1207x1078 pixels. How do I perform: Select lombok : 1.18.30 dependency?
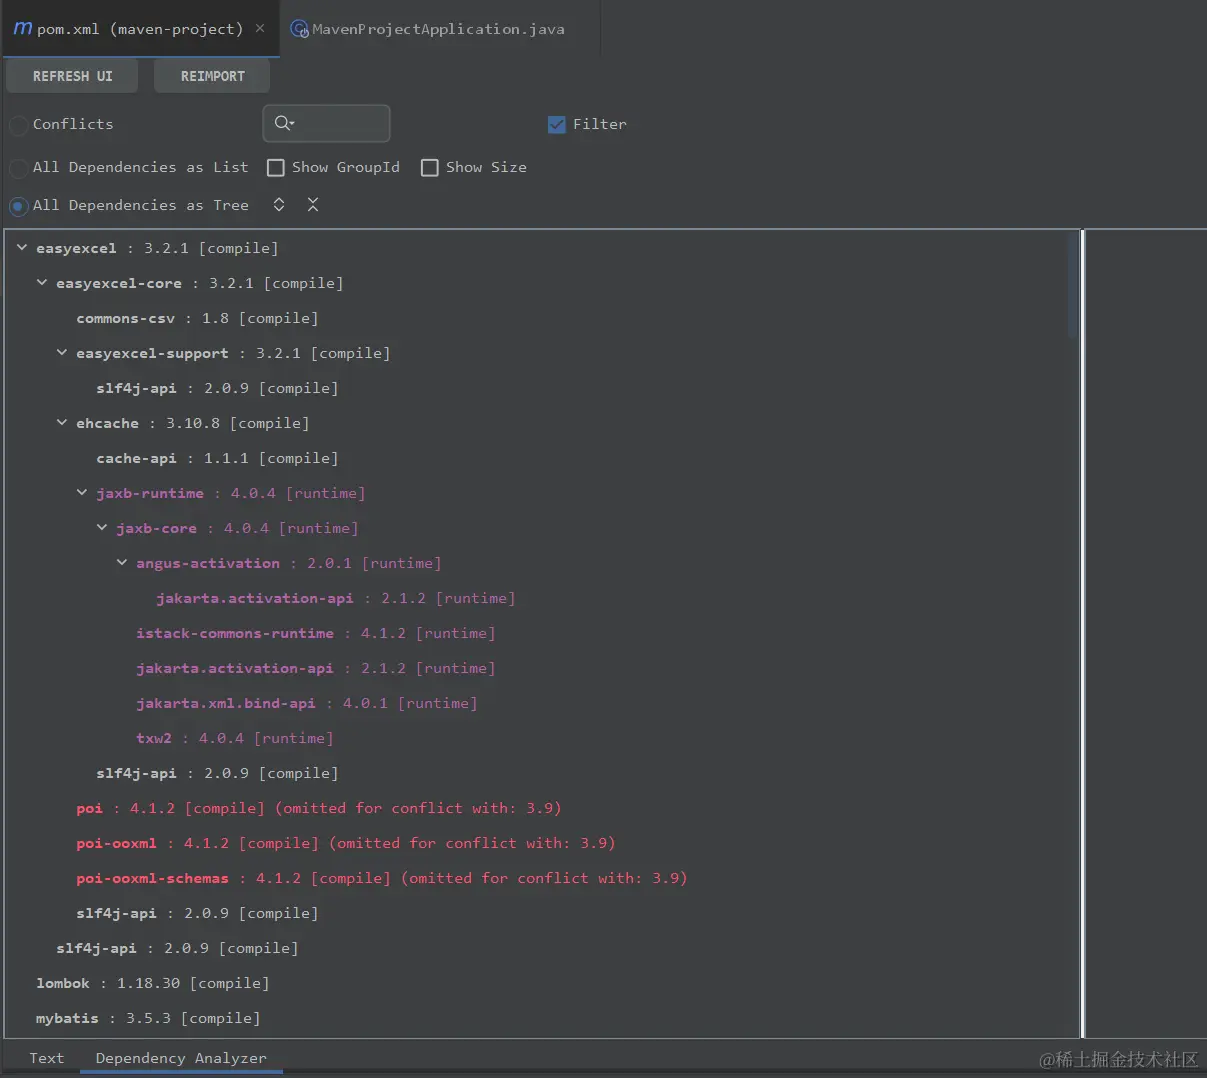click(x=152, y=983)
